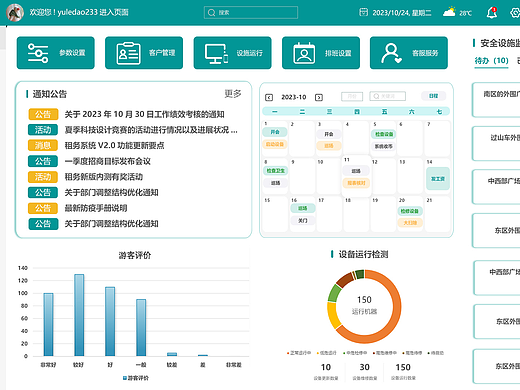Click the empty October 2 calendar cell

[x=302, y=138]
